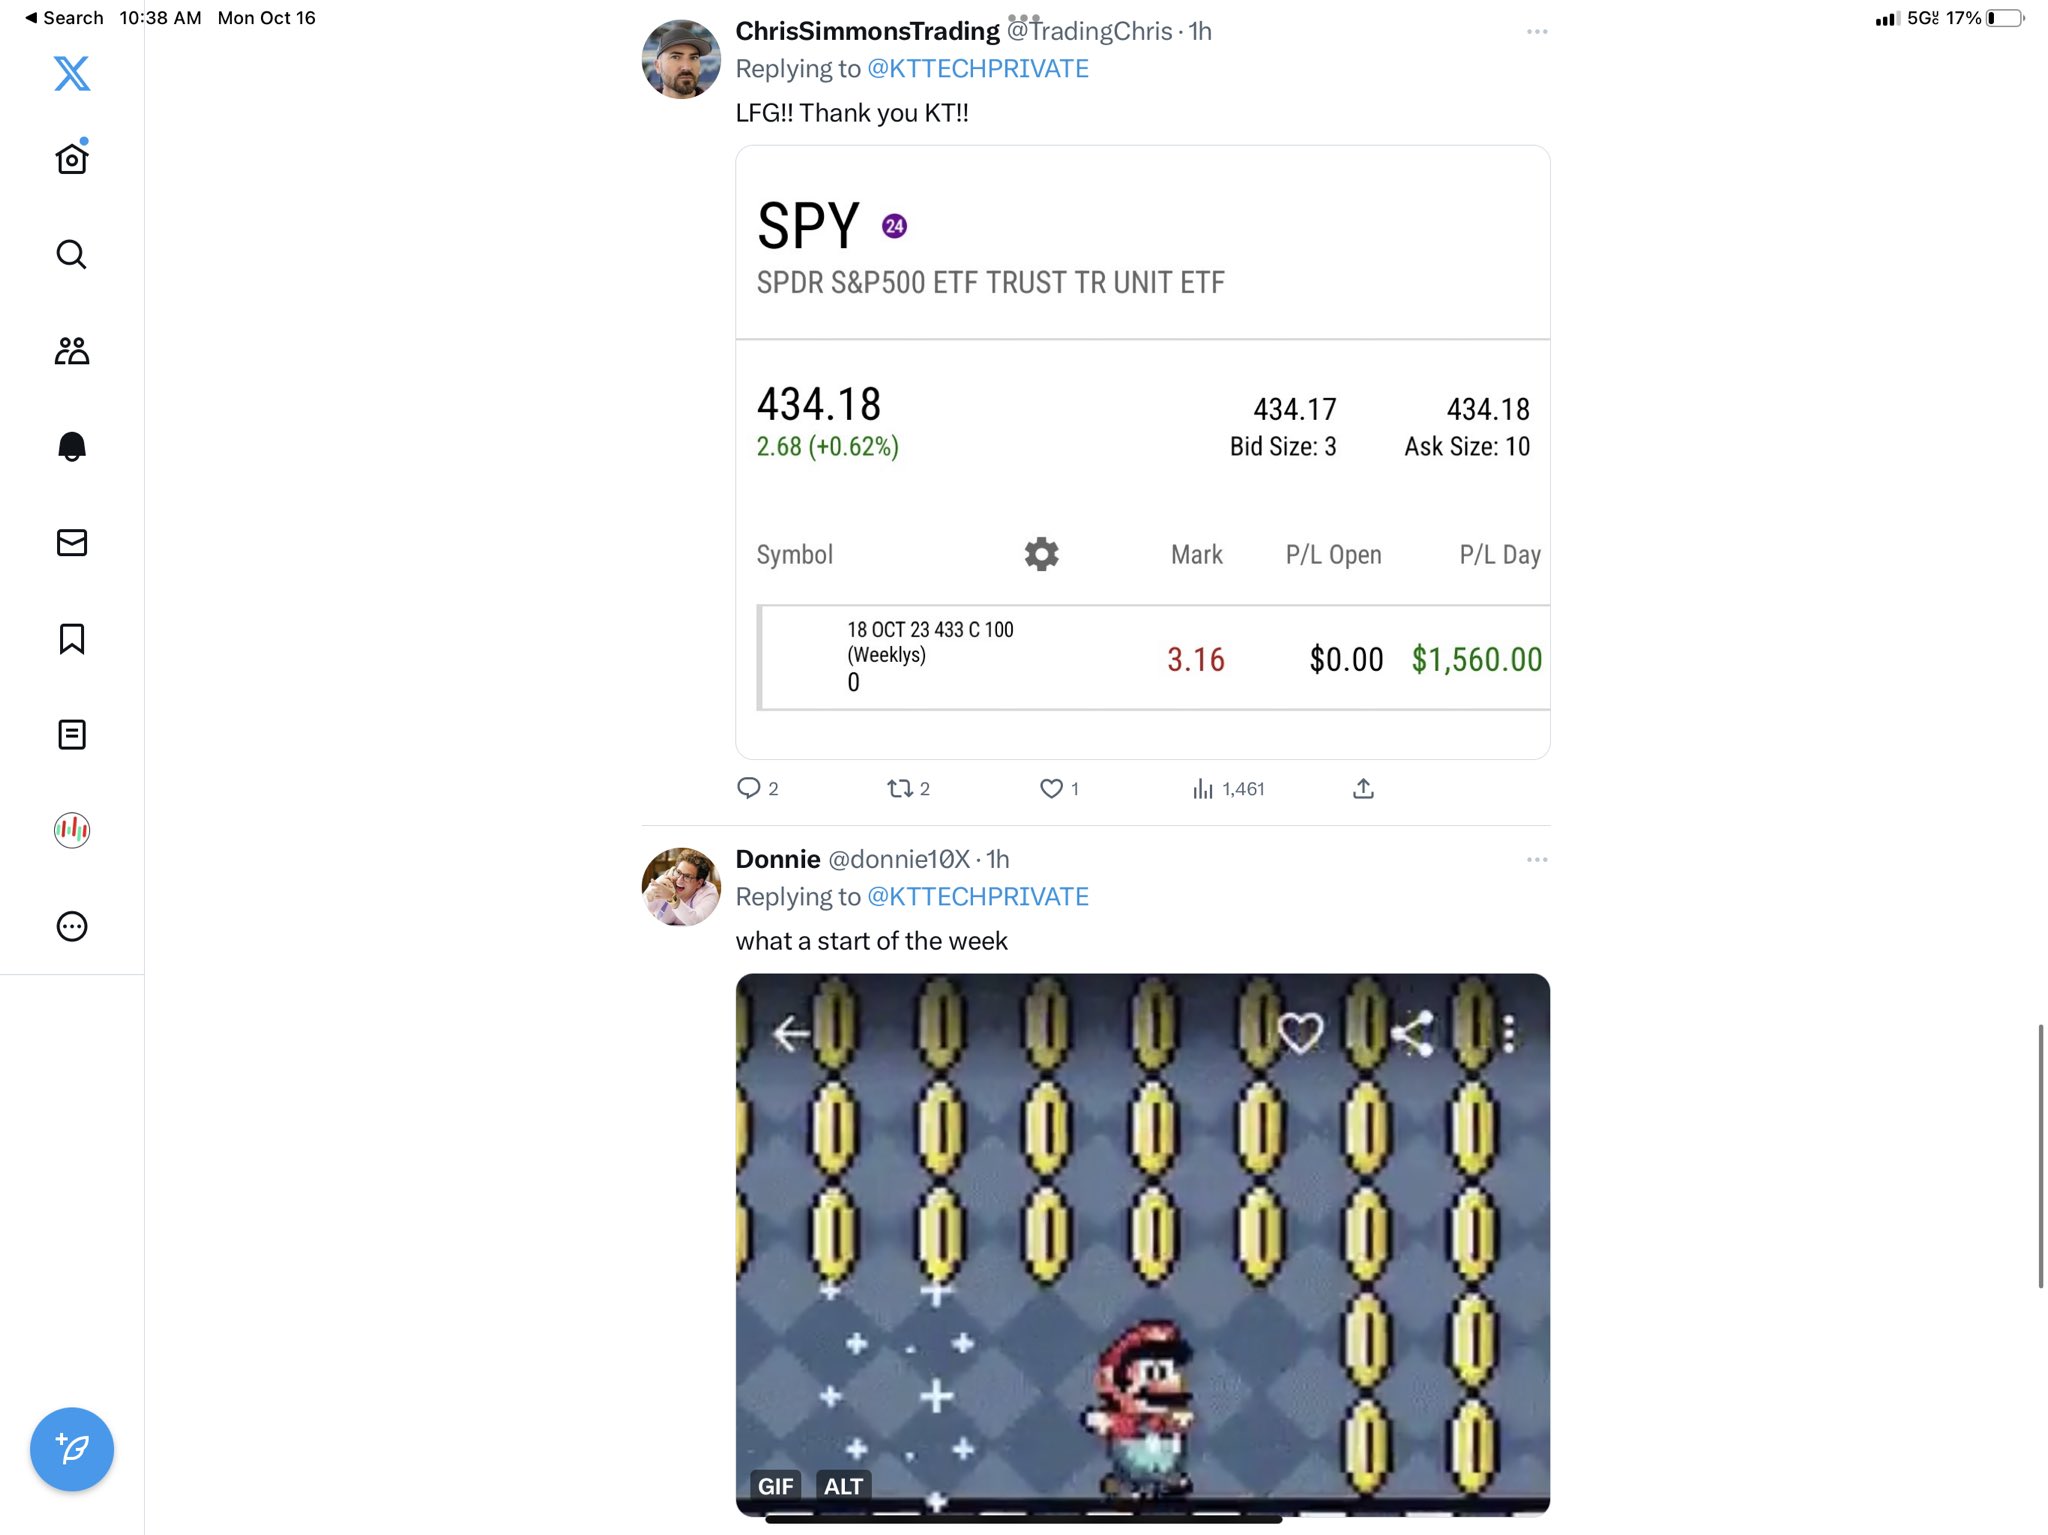2048x1535 pixels.
Task: Open more options on ChrisSimmonsTrading's post
Action: tap(1537, 32)
